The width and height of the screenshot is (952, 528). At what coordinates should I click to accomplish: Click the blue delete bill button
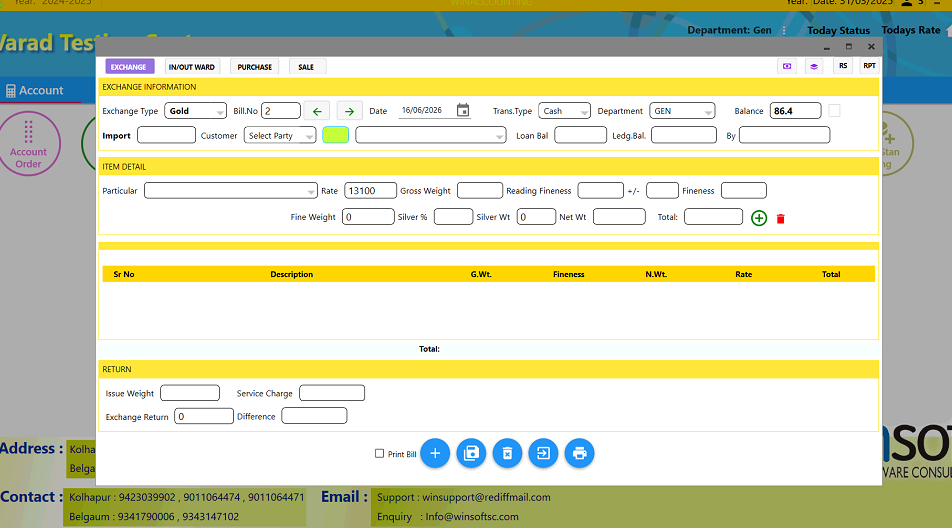[508, 453]
